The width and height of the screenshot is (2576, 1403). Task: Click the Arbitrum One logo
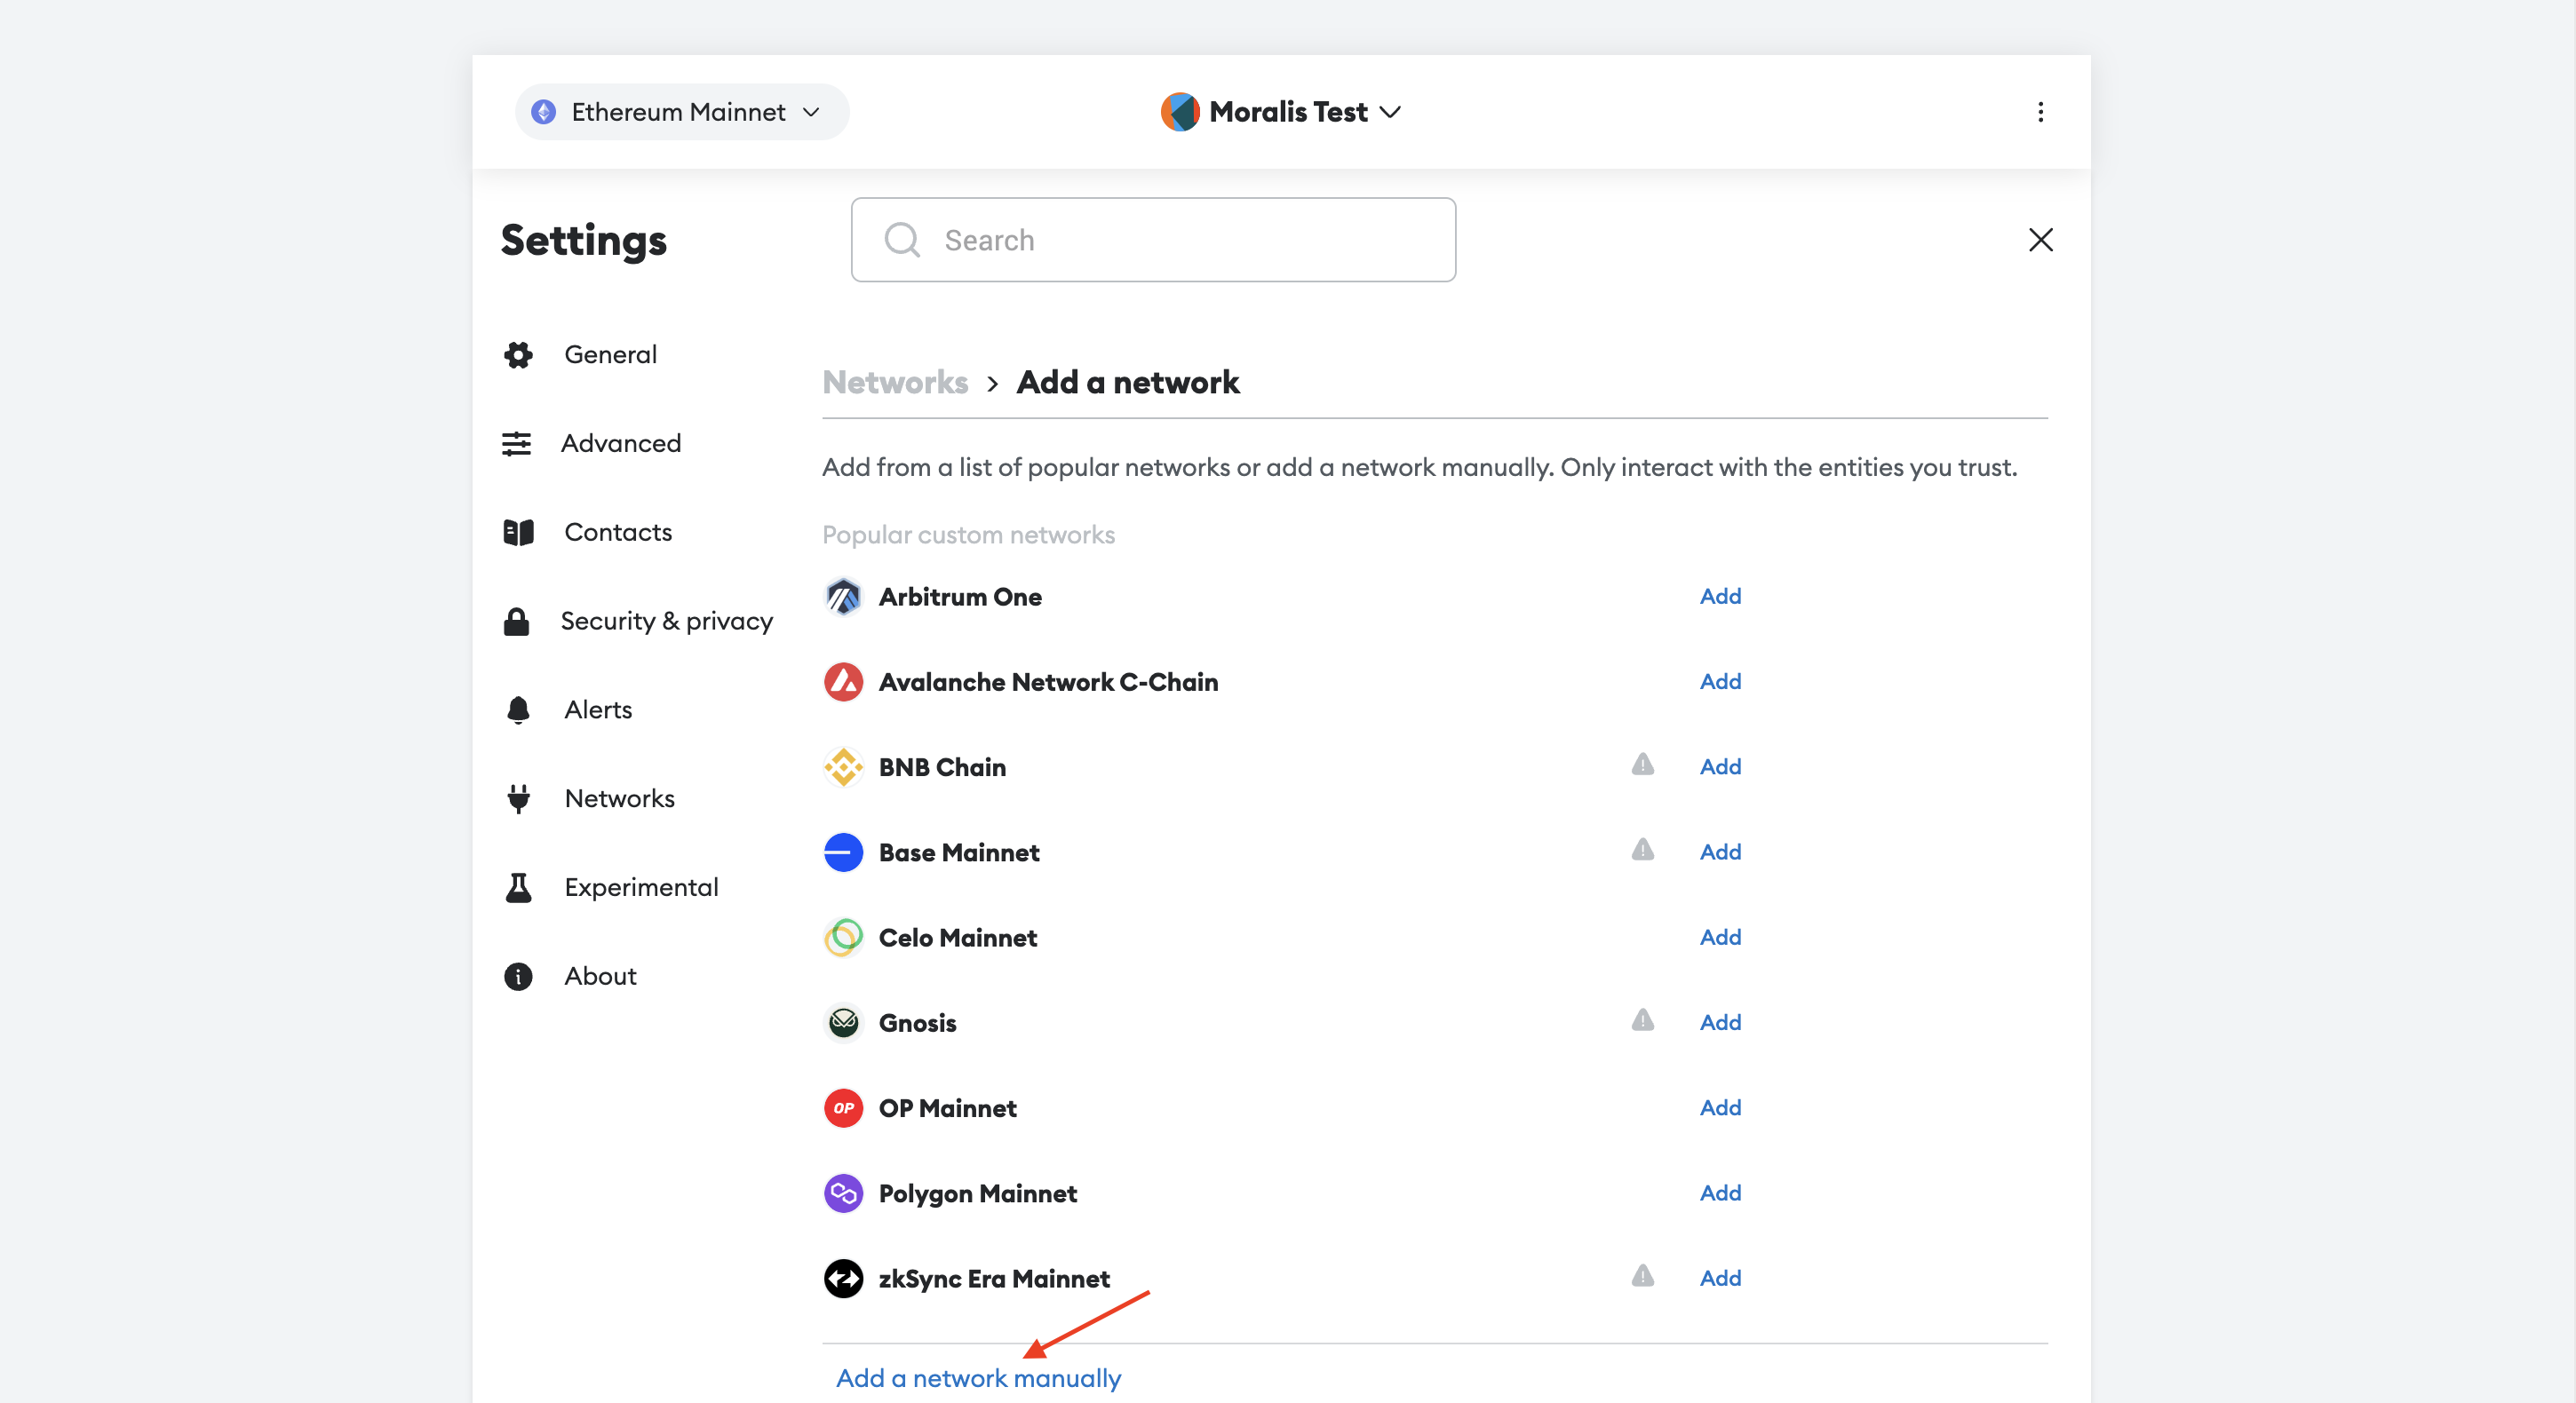[843, 597]
